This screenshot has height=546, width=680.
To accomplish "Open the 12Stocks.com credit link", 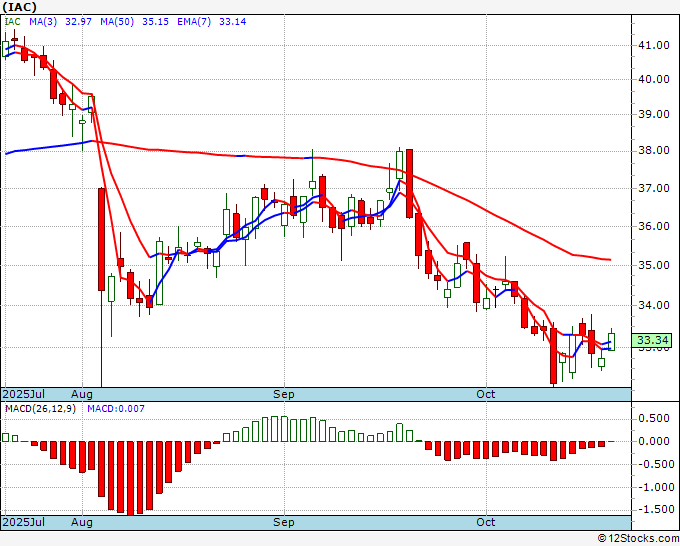I will (x=638, y=539).
